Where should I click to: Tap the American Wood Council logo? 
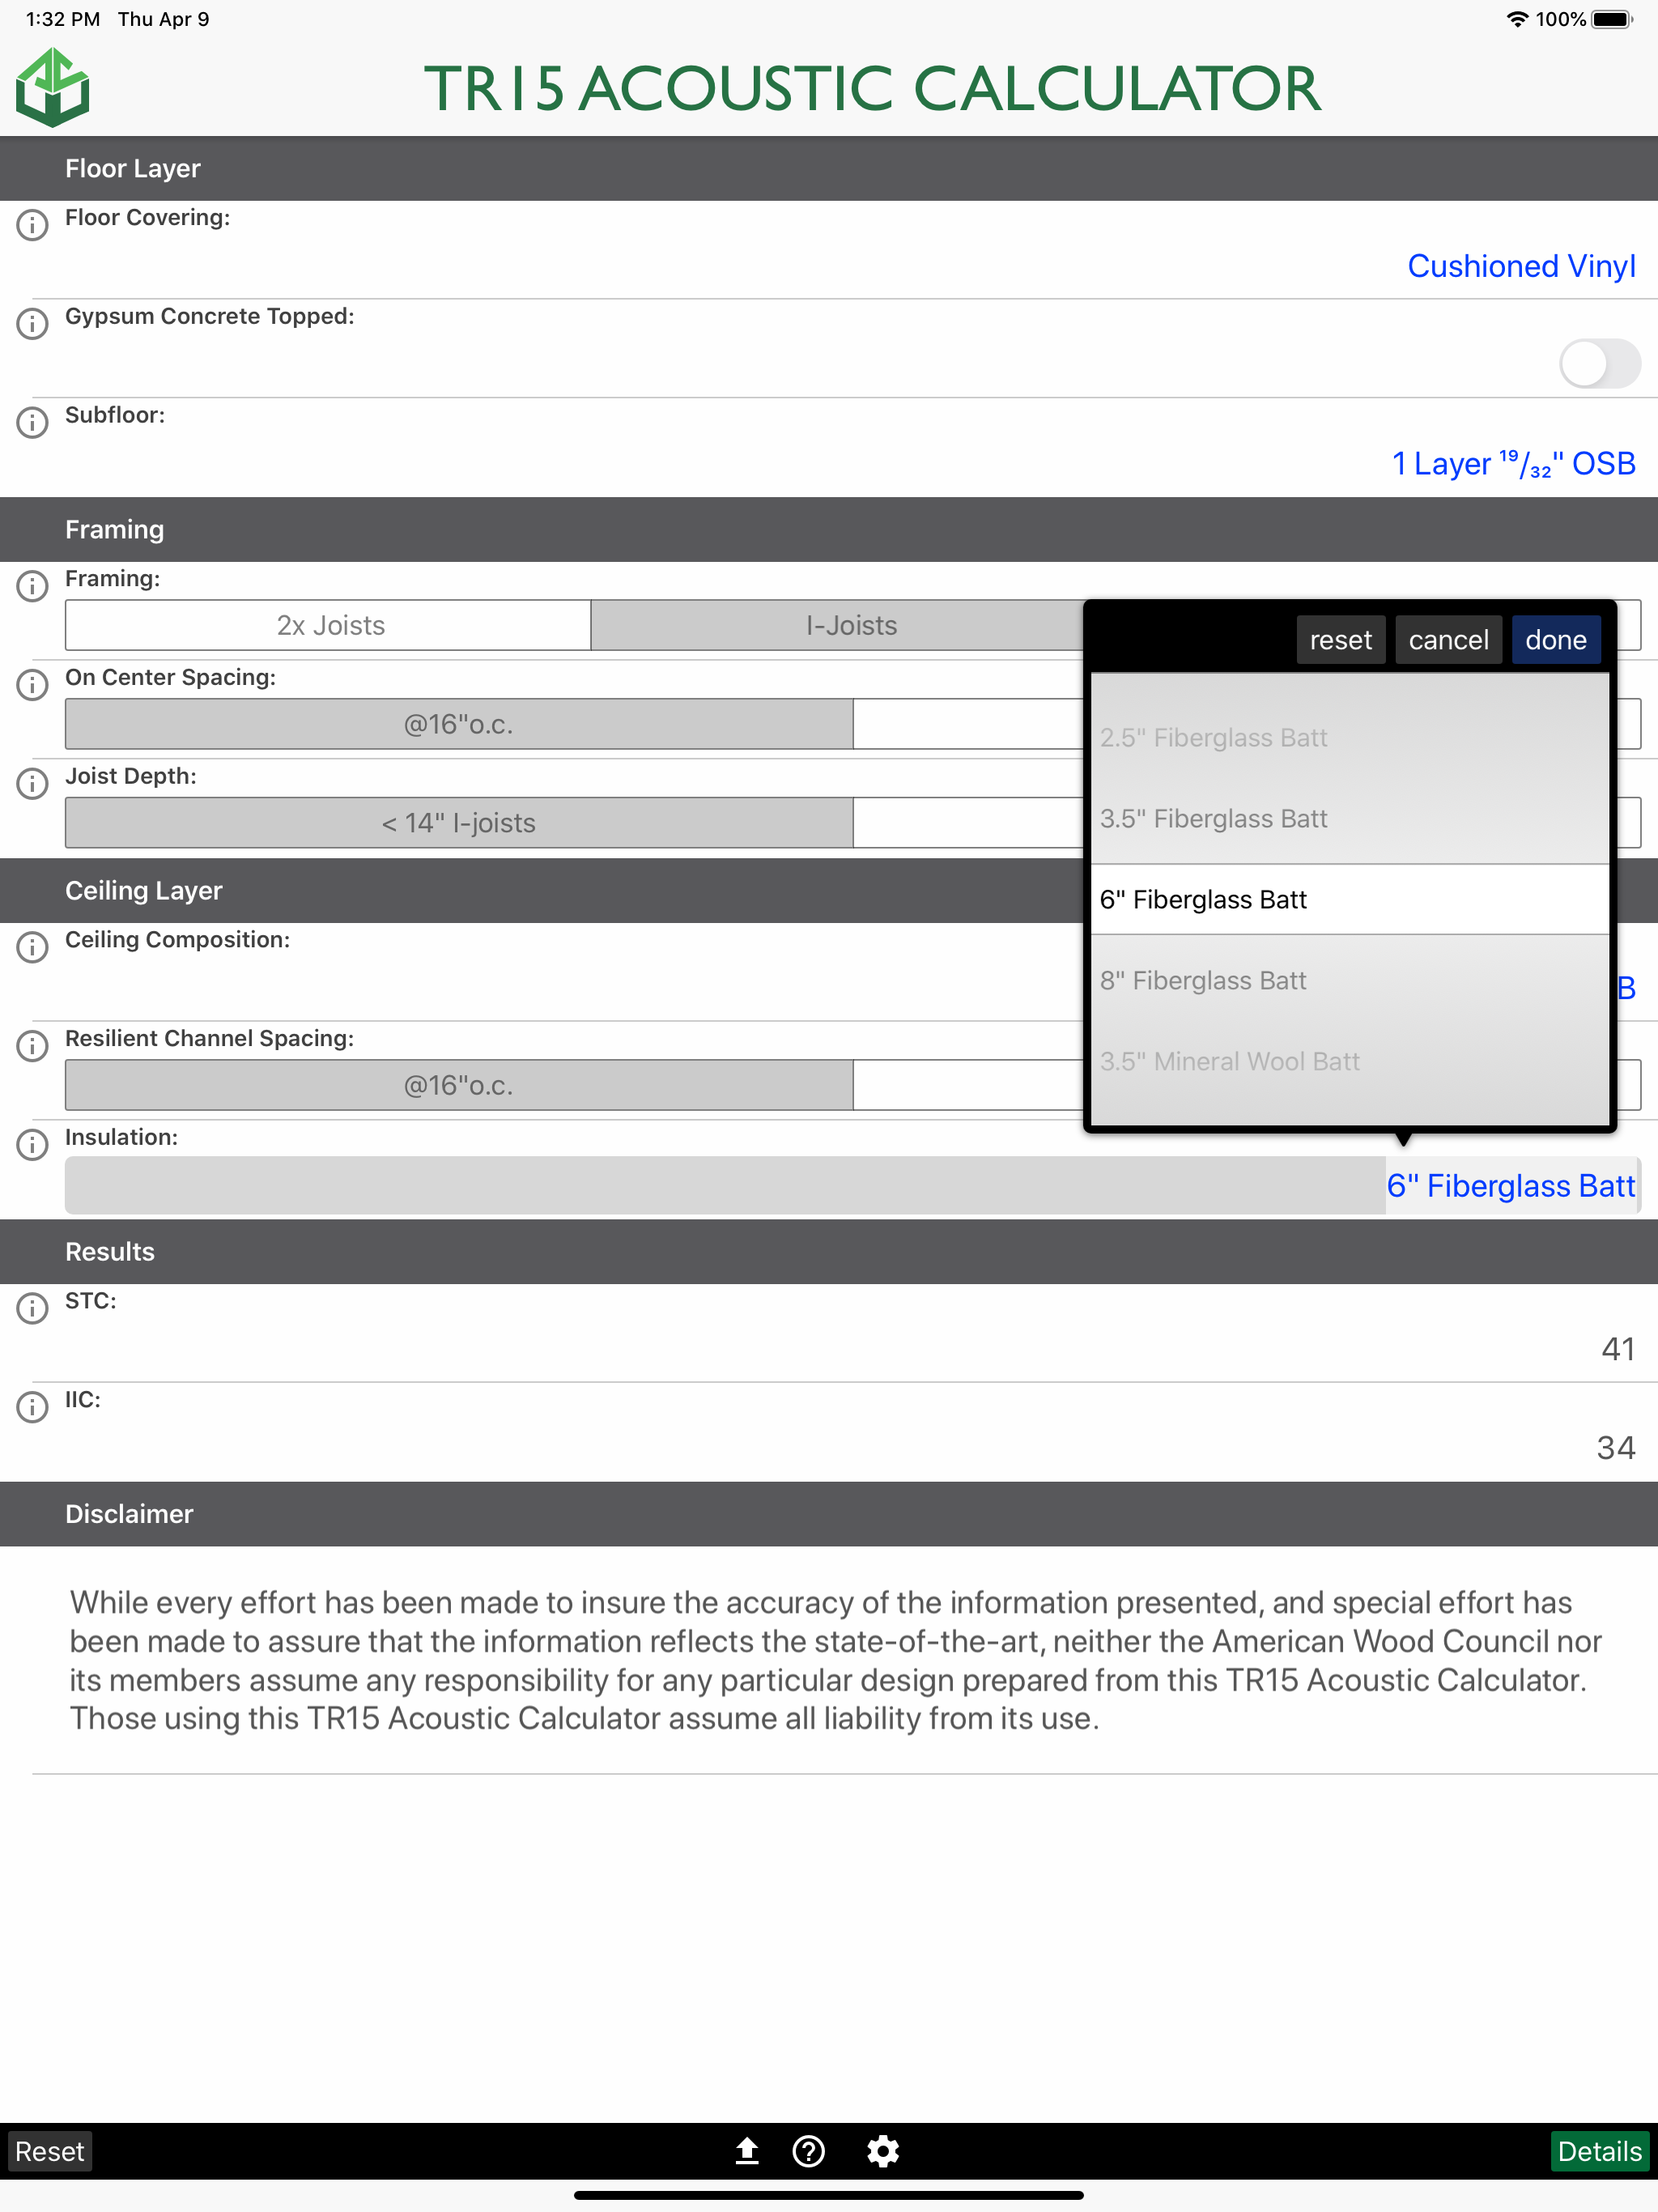53,88
